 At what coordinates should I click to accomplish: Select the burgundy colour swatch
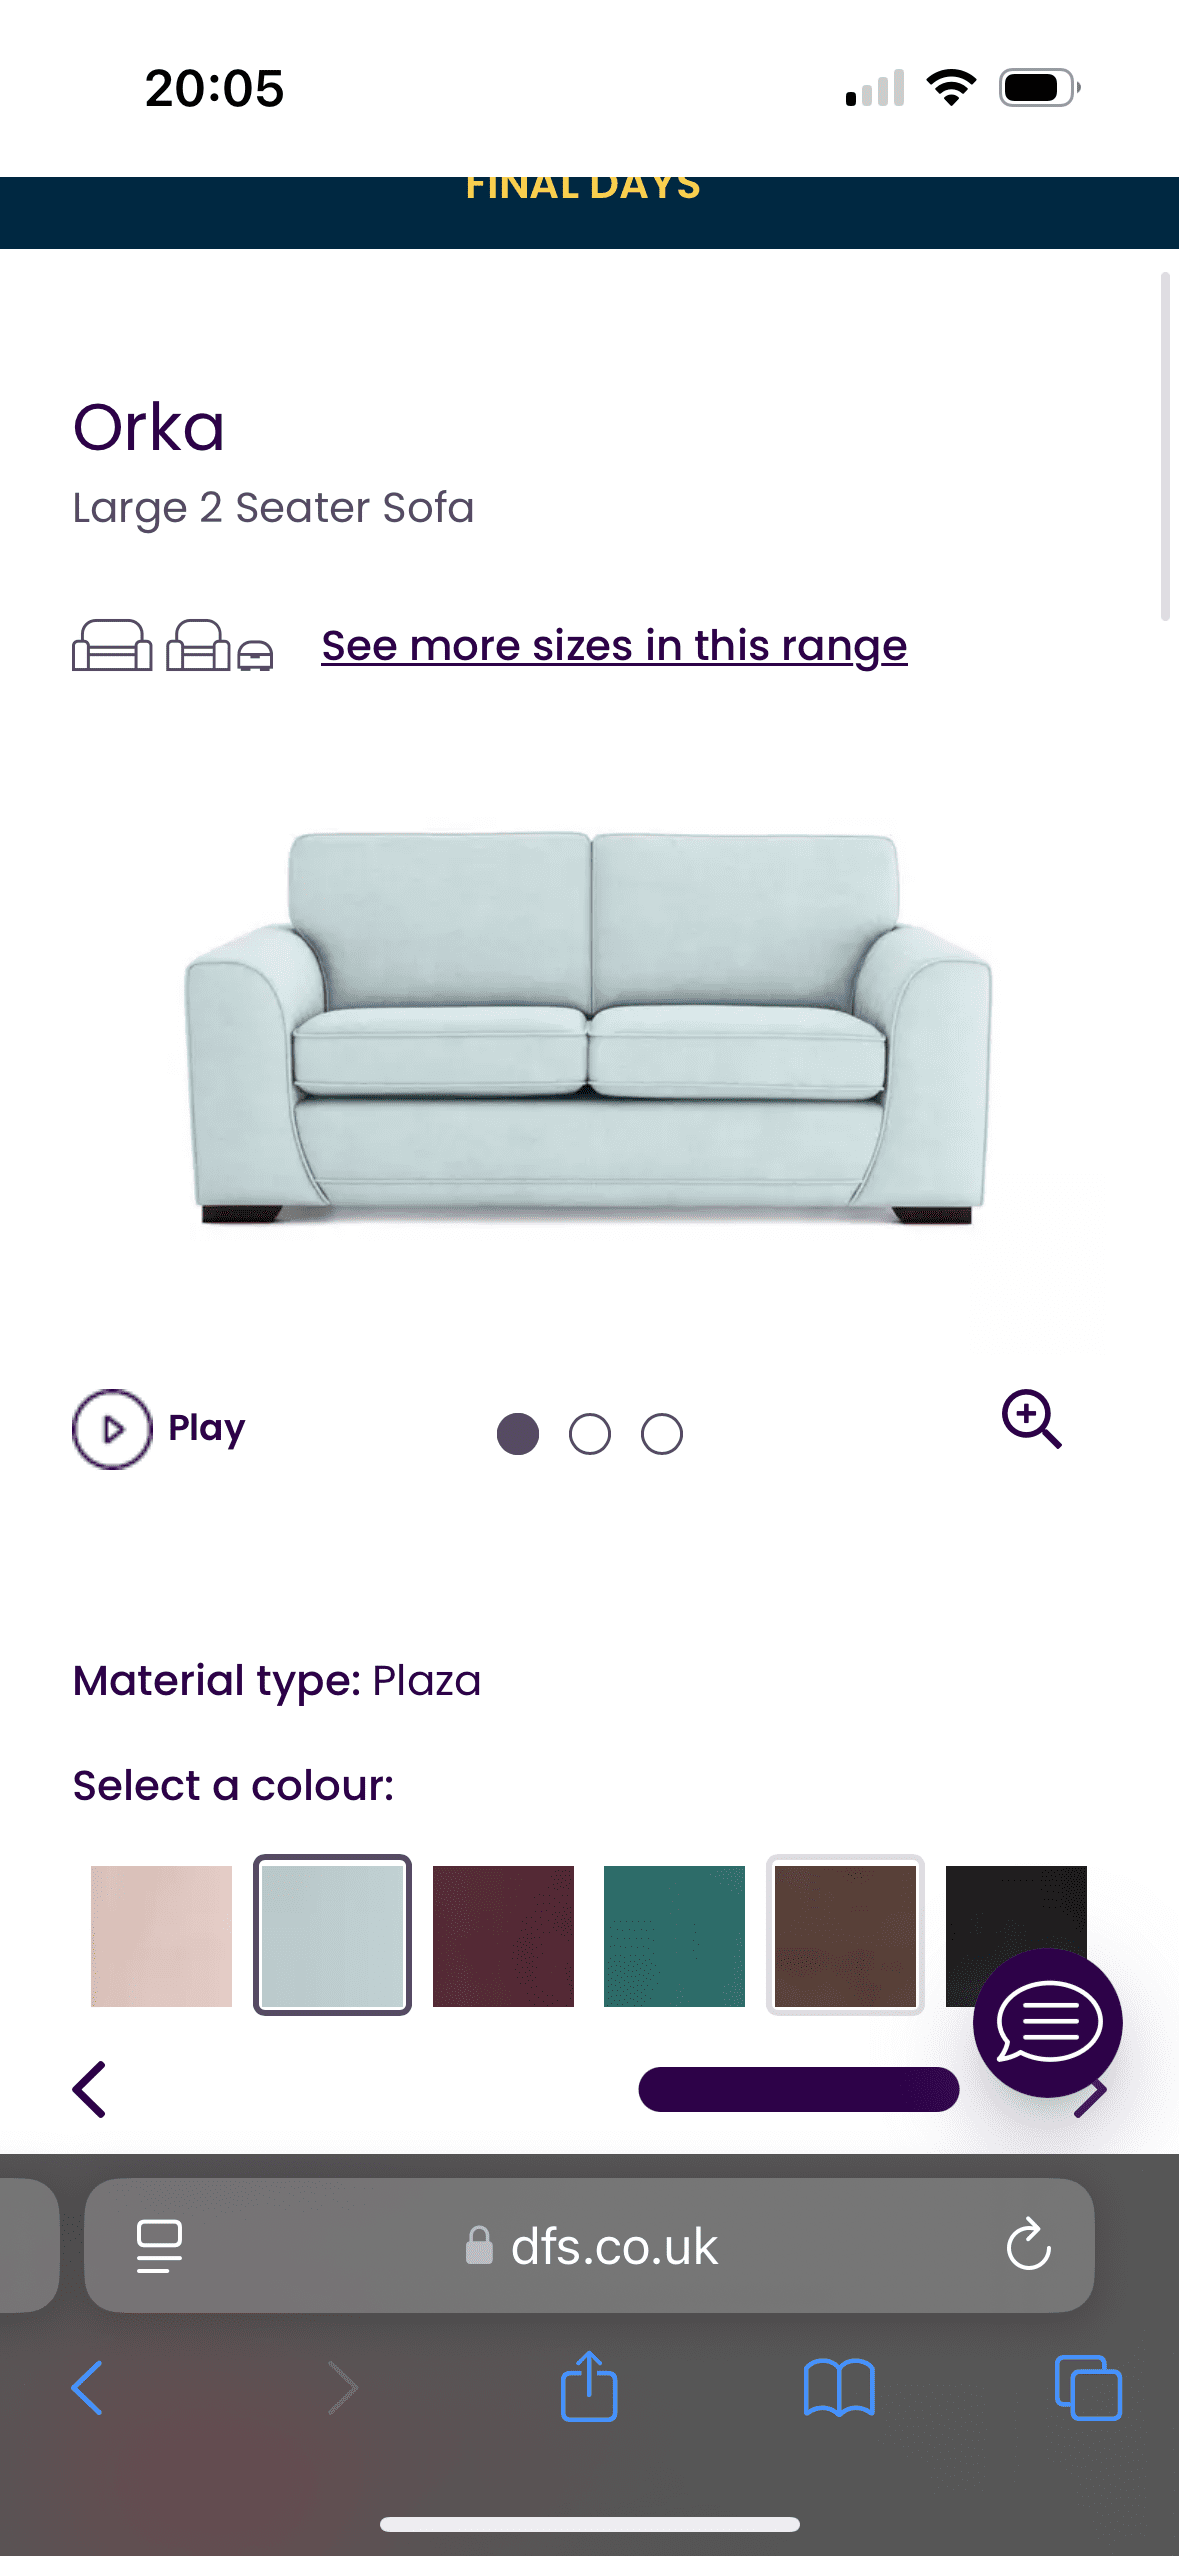[x=503, y=1936]
